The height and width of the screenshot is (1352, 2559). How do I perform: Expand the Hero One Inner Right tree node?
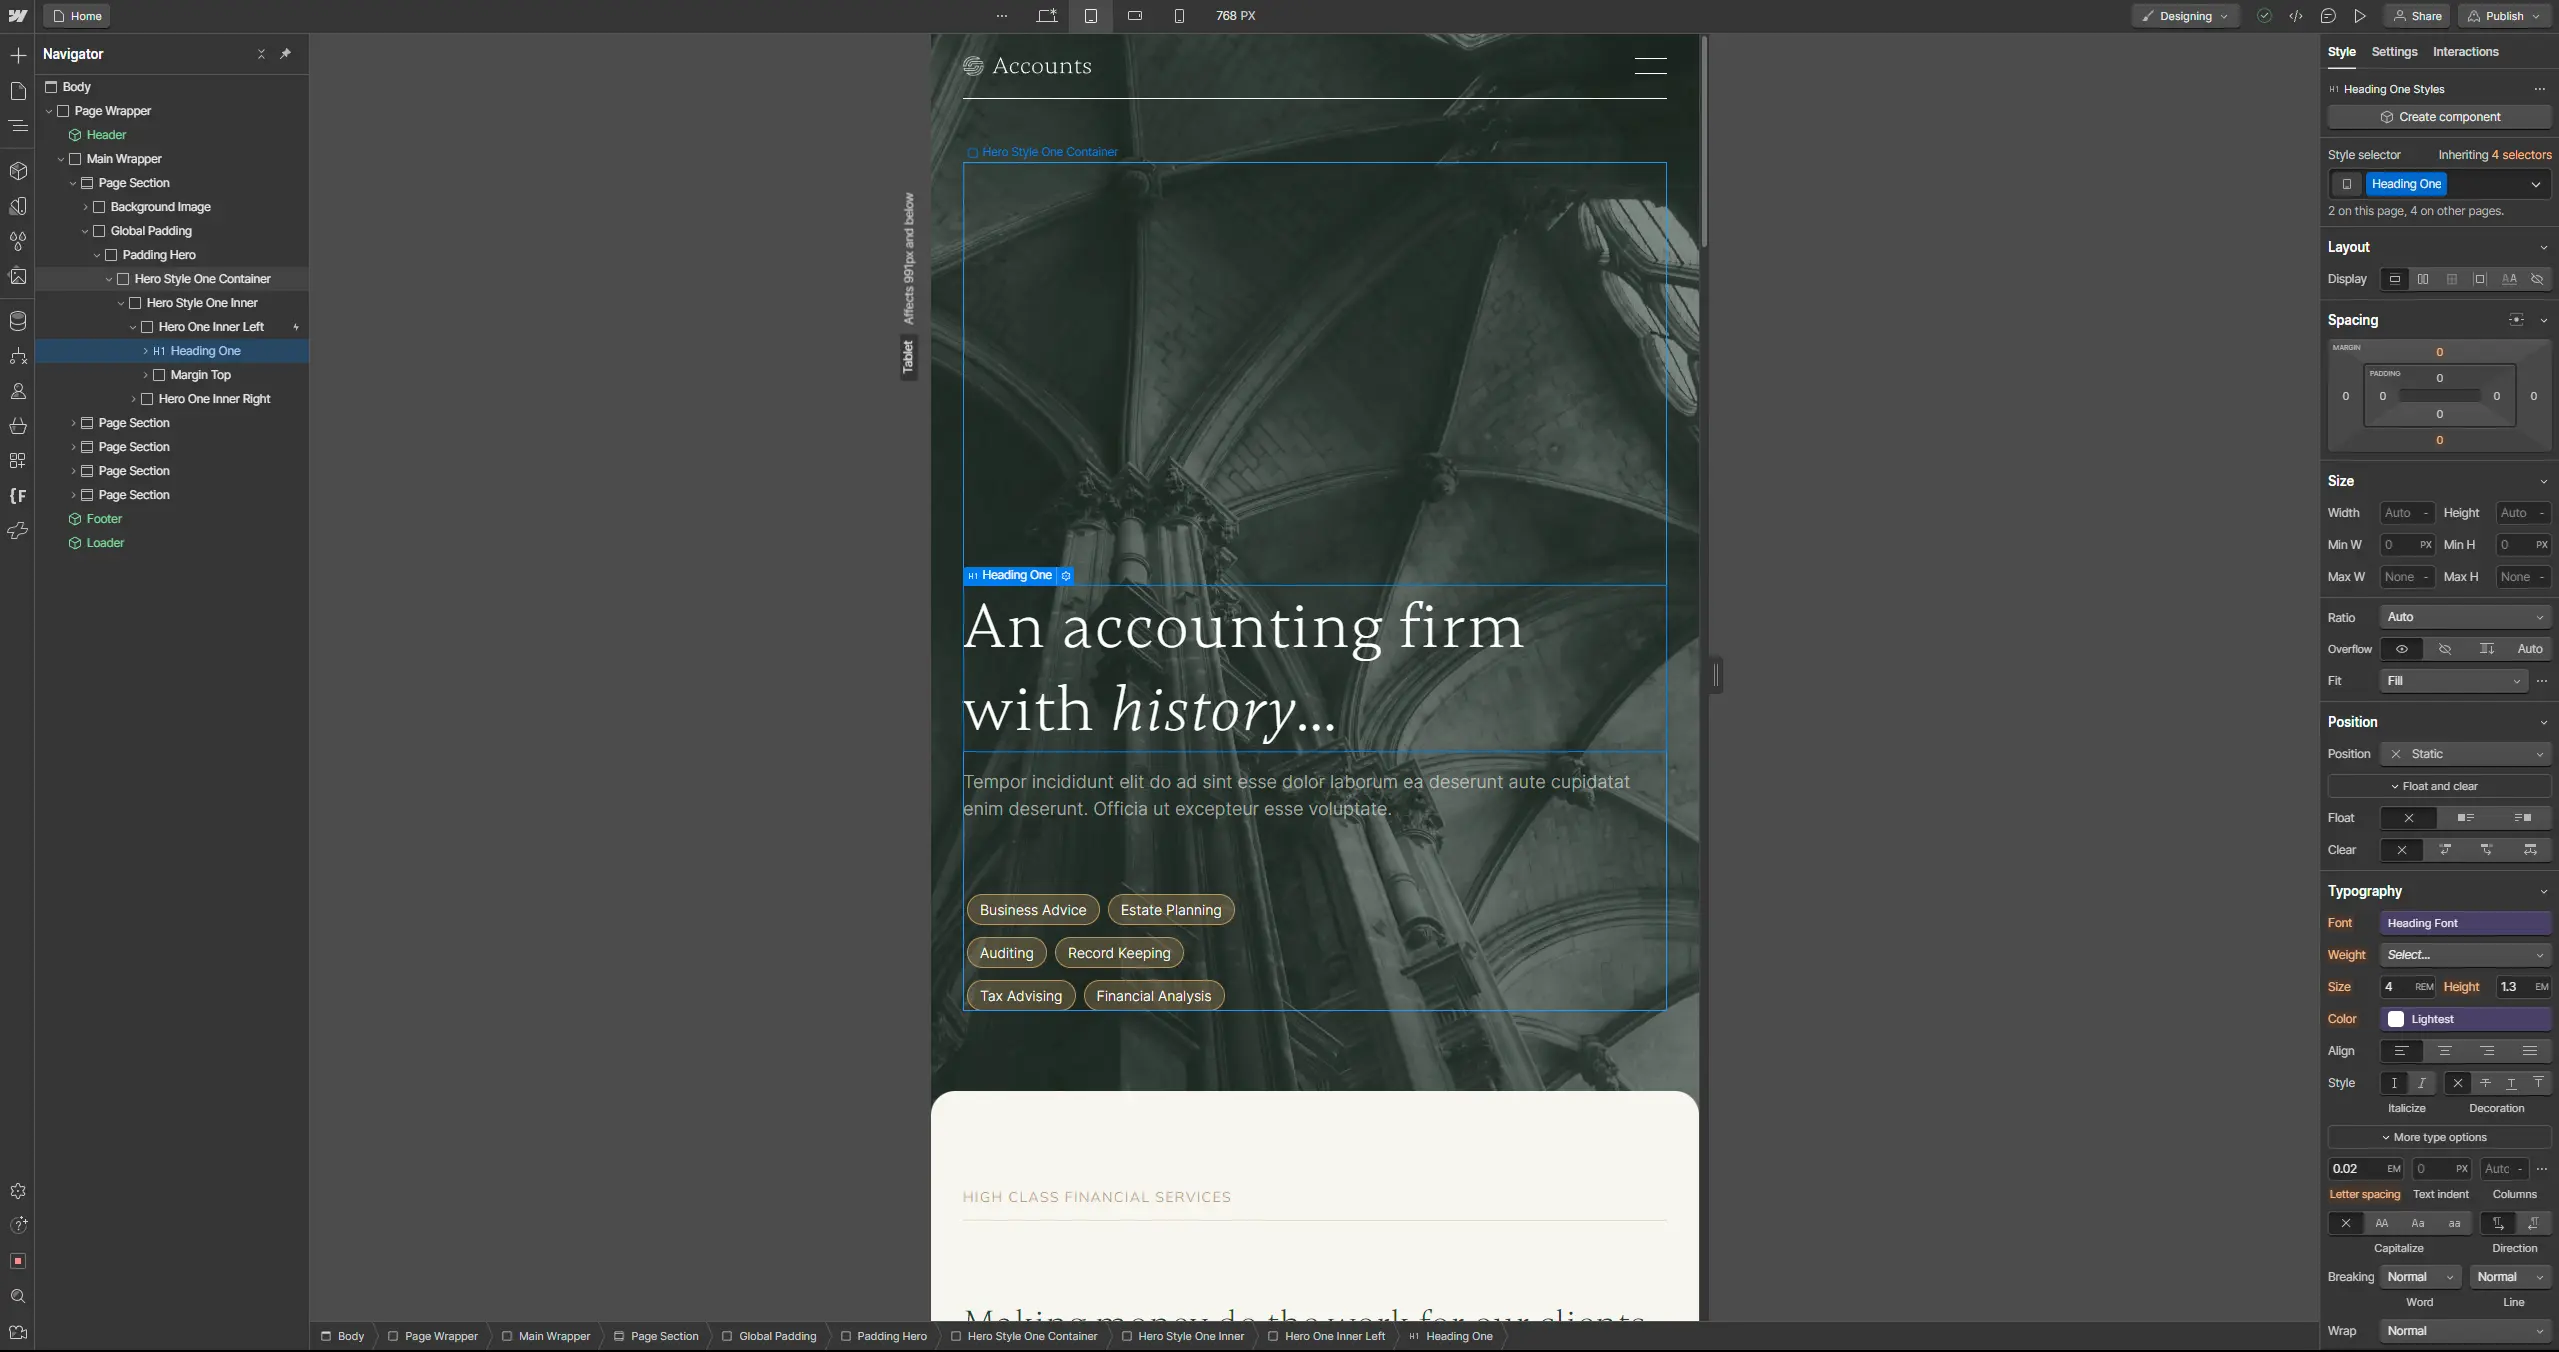133,399
